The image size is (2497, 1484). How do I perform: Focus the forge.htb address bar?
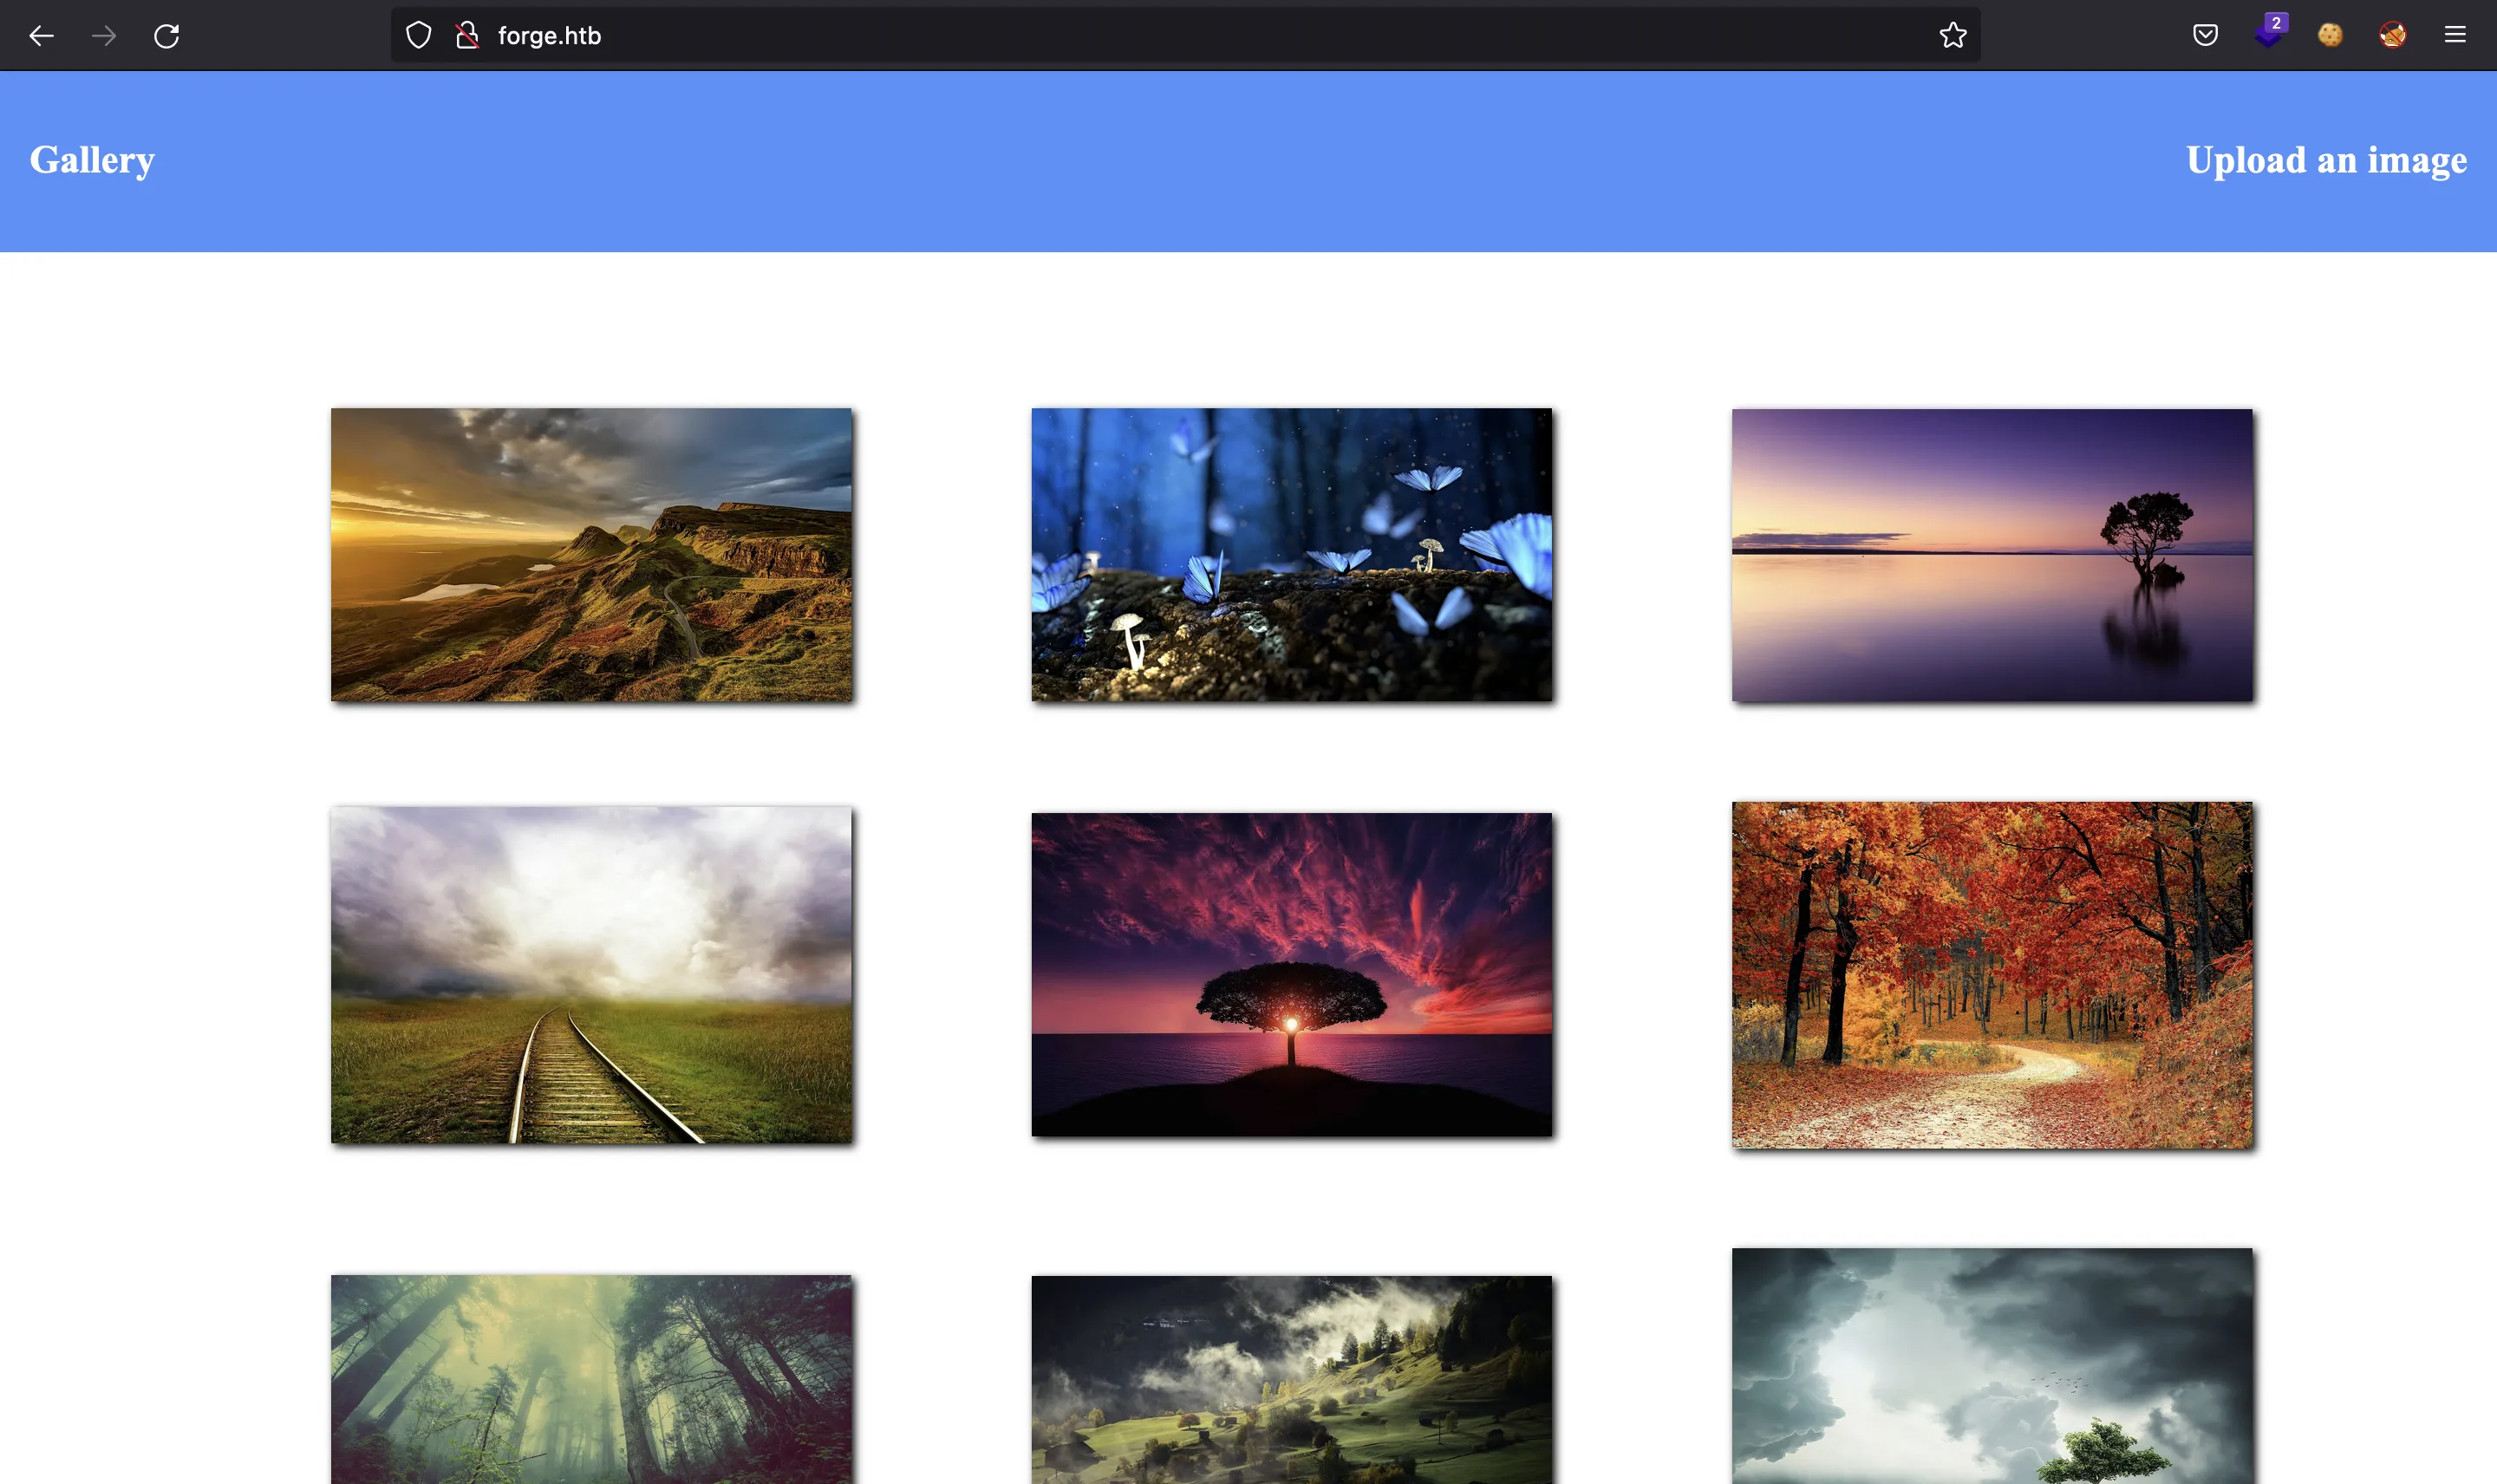point(1185,36)
